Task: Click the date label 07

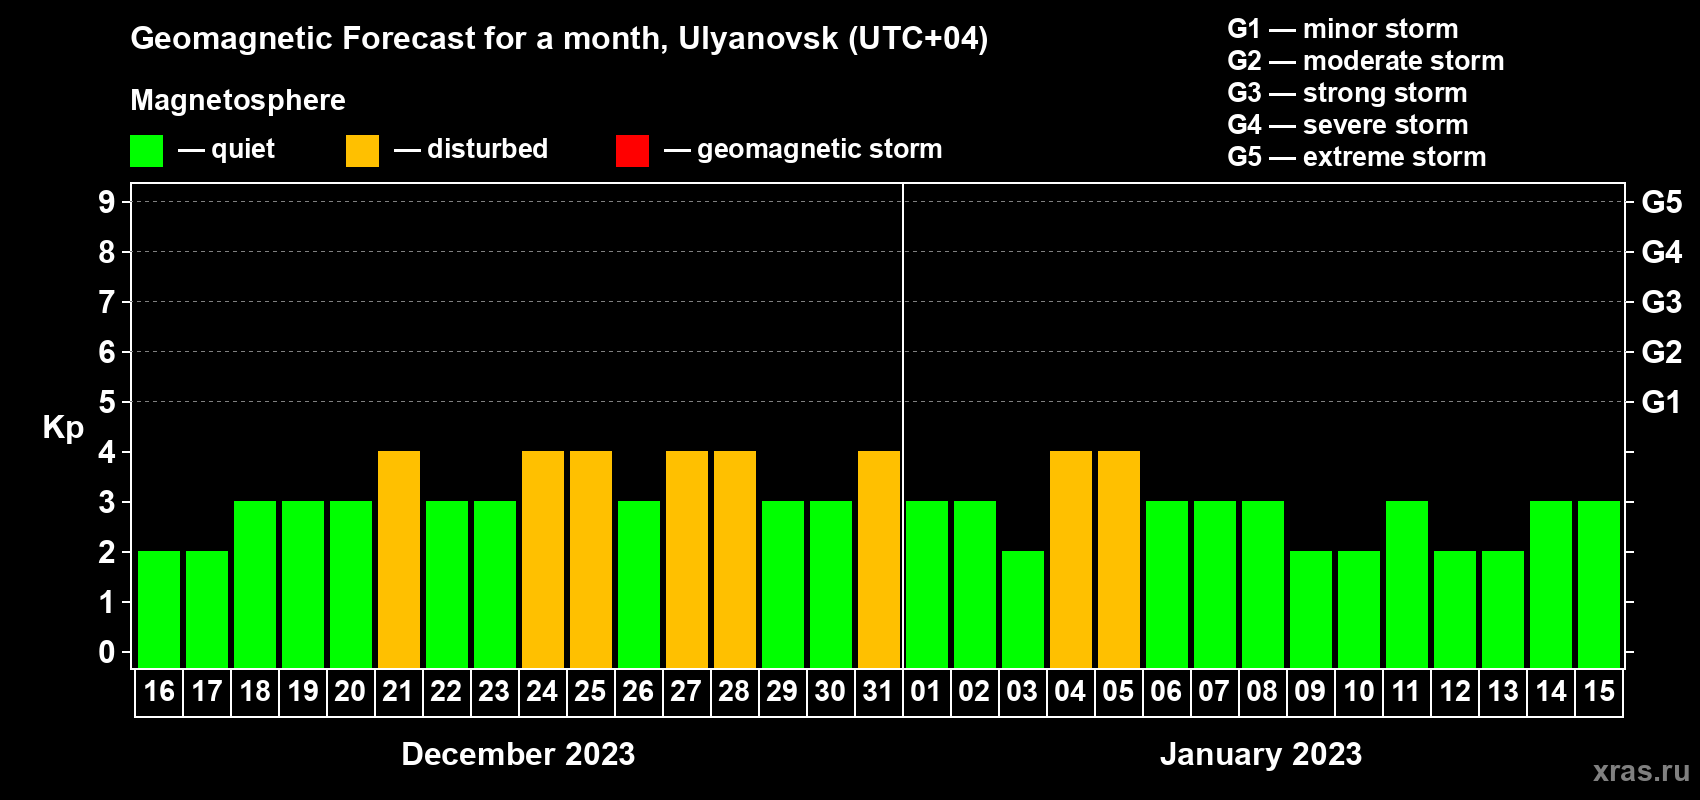Action: click(1214, 691)
